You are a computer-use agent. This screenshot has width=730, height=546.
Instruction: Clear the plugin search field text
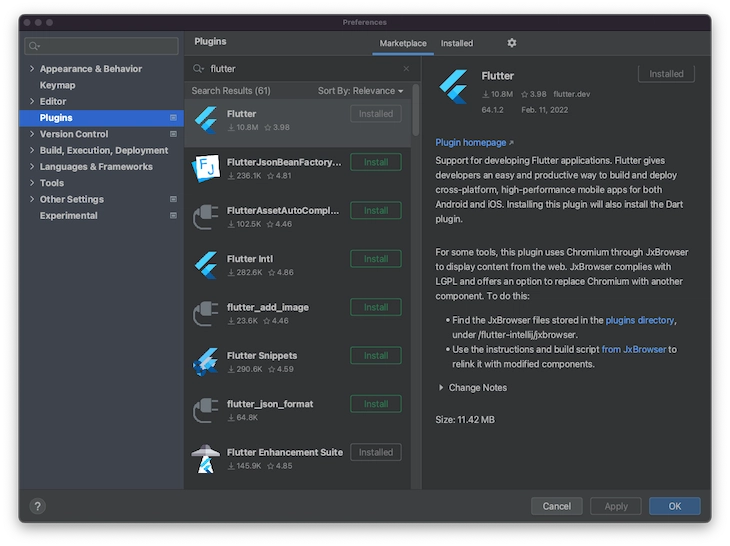point(406,69)
